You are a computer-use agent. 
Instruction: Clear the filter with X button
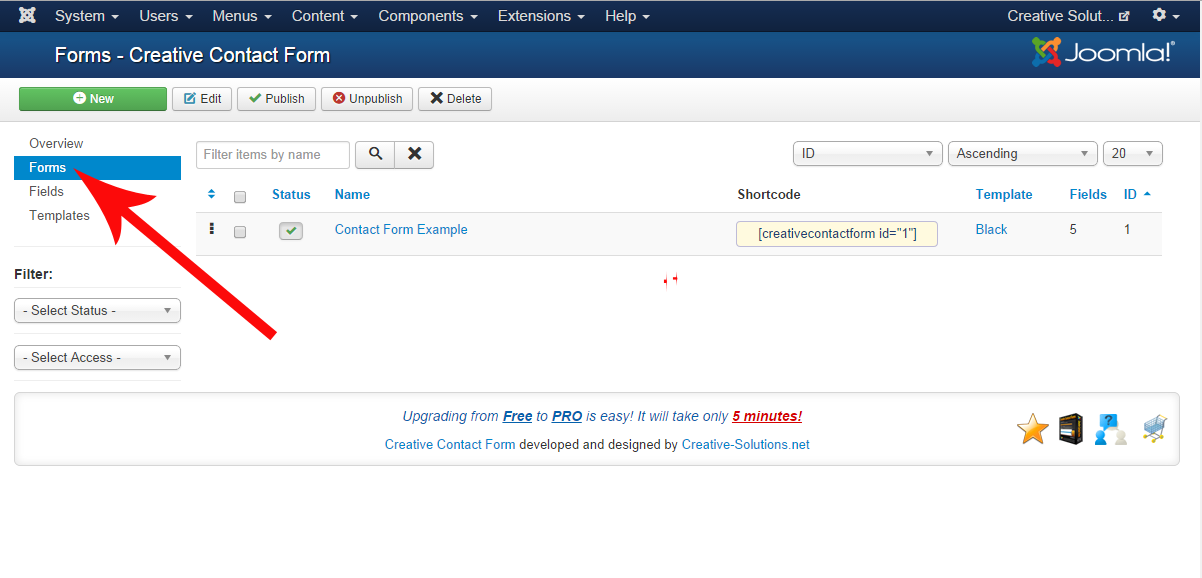414,154
